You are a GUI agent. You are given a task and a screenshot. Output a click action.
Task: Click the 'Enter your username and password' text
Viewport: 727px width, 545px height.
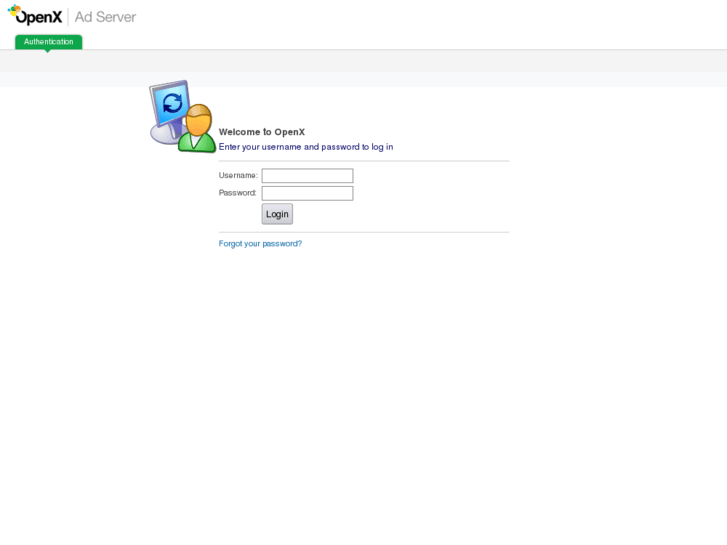click(x=306, y=147)
